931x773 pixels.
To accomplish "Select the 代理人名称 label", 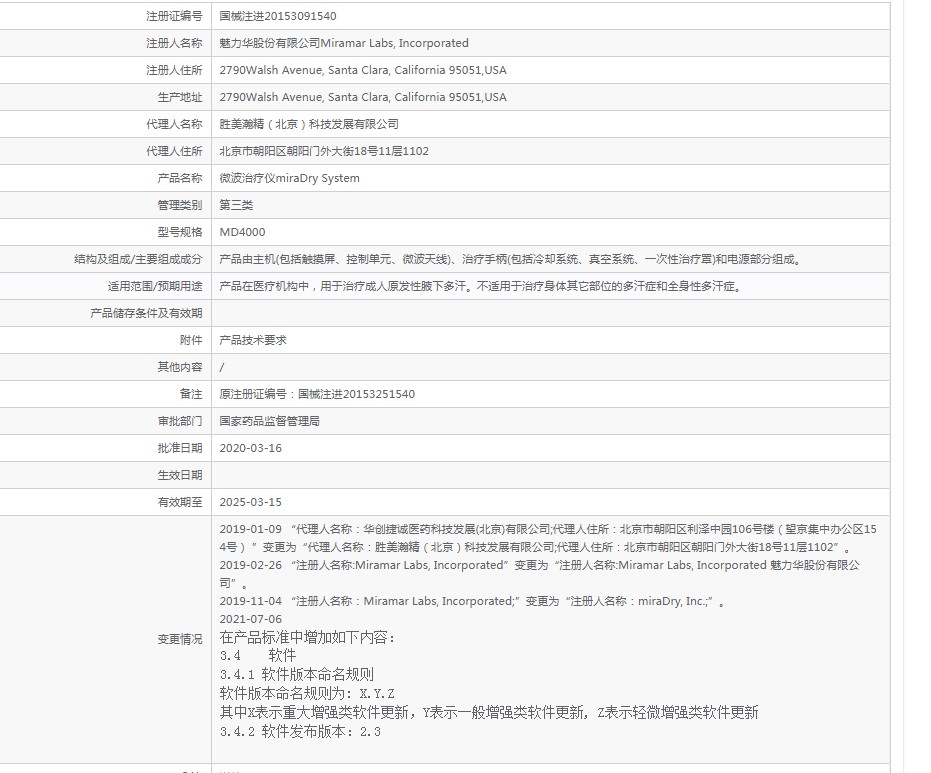I will coord(174,124).
